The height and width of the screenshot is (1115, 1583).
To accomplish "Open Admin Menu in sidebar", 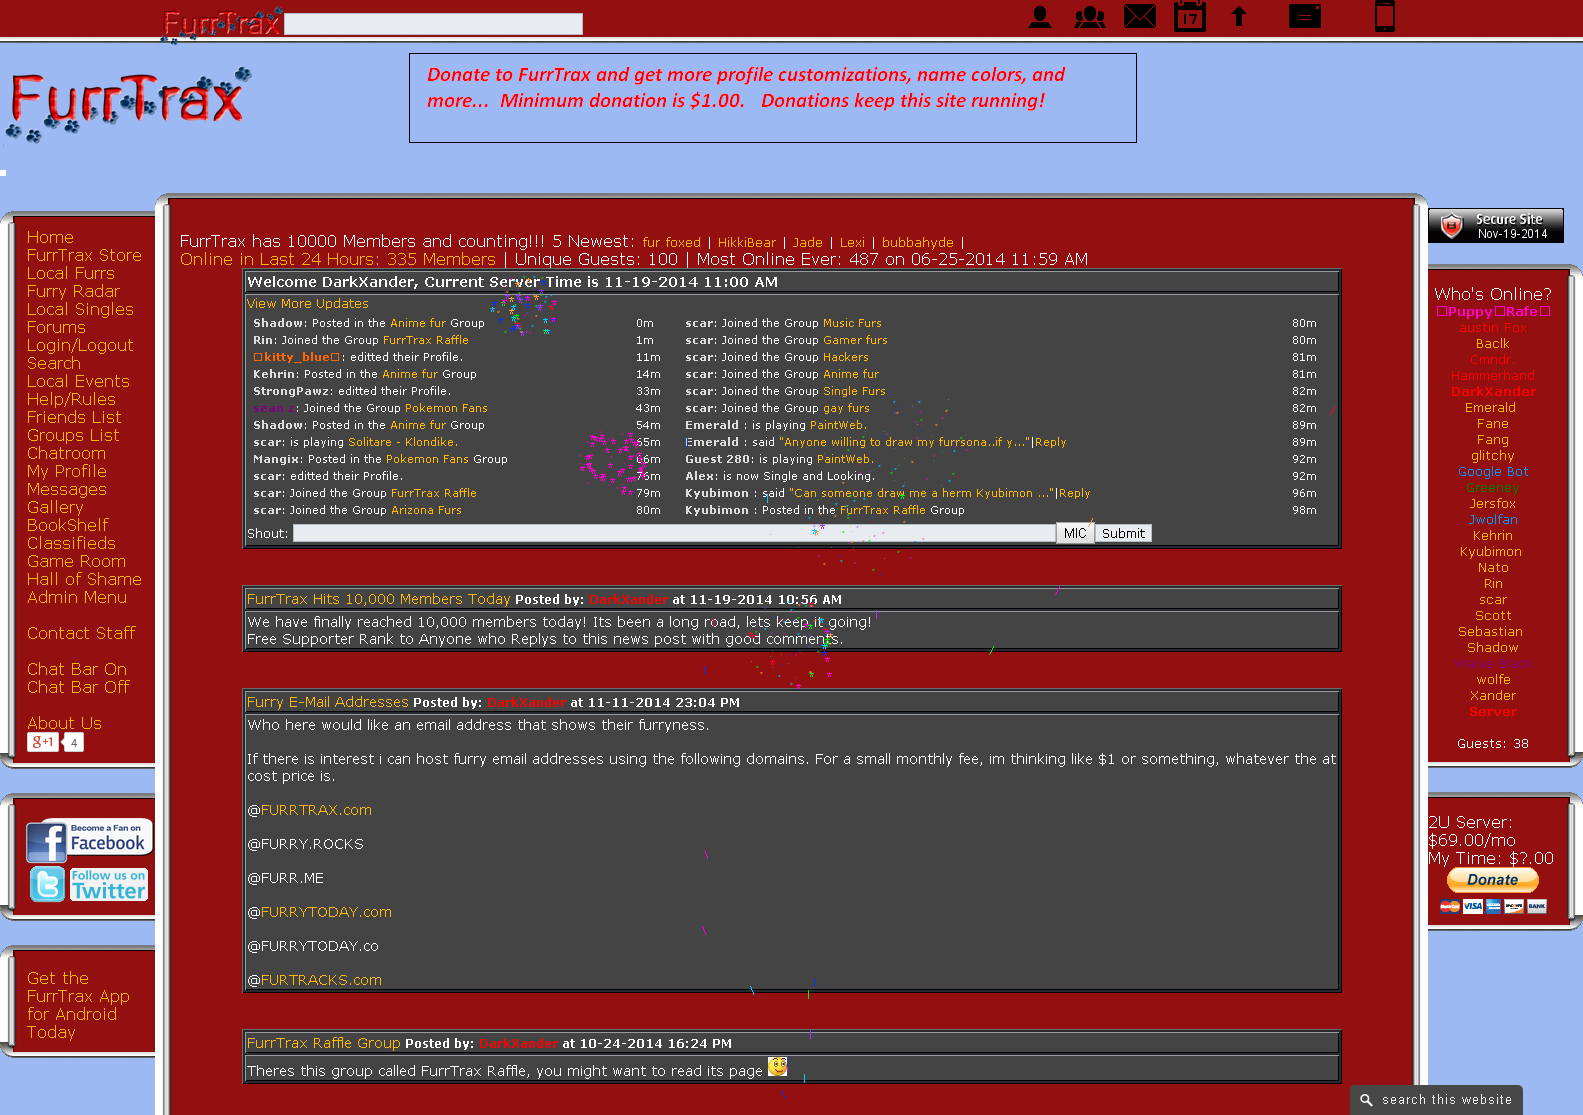I will 77,597.
